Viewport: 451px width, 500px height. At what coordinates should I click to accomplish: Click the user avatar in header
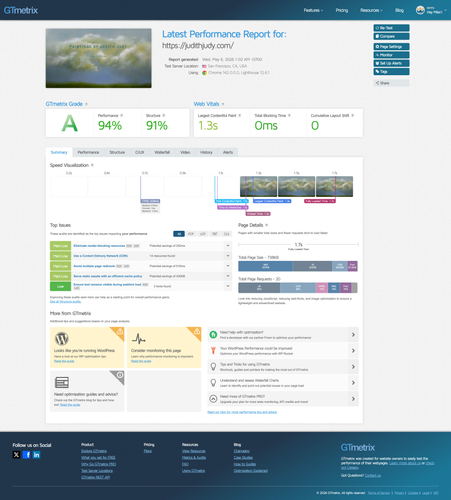[420, 10]
